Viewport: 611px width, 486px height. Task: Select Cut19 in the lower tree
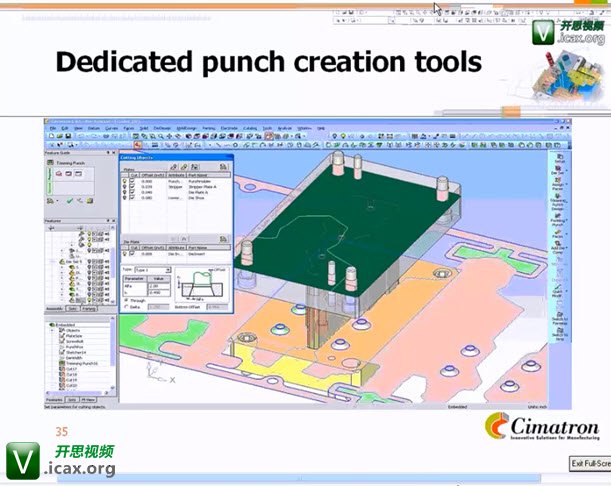69,380
